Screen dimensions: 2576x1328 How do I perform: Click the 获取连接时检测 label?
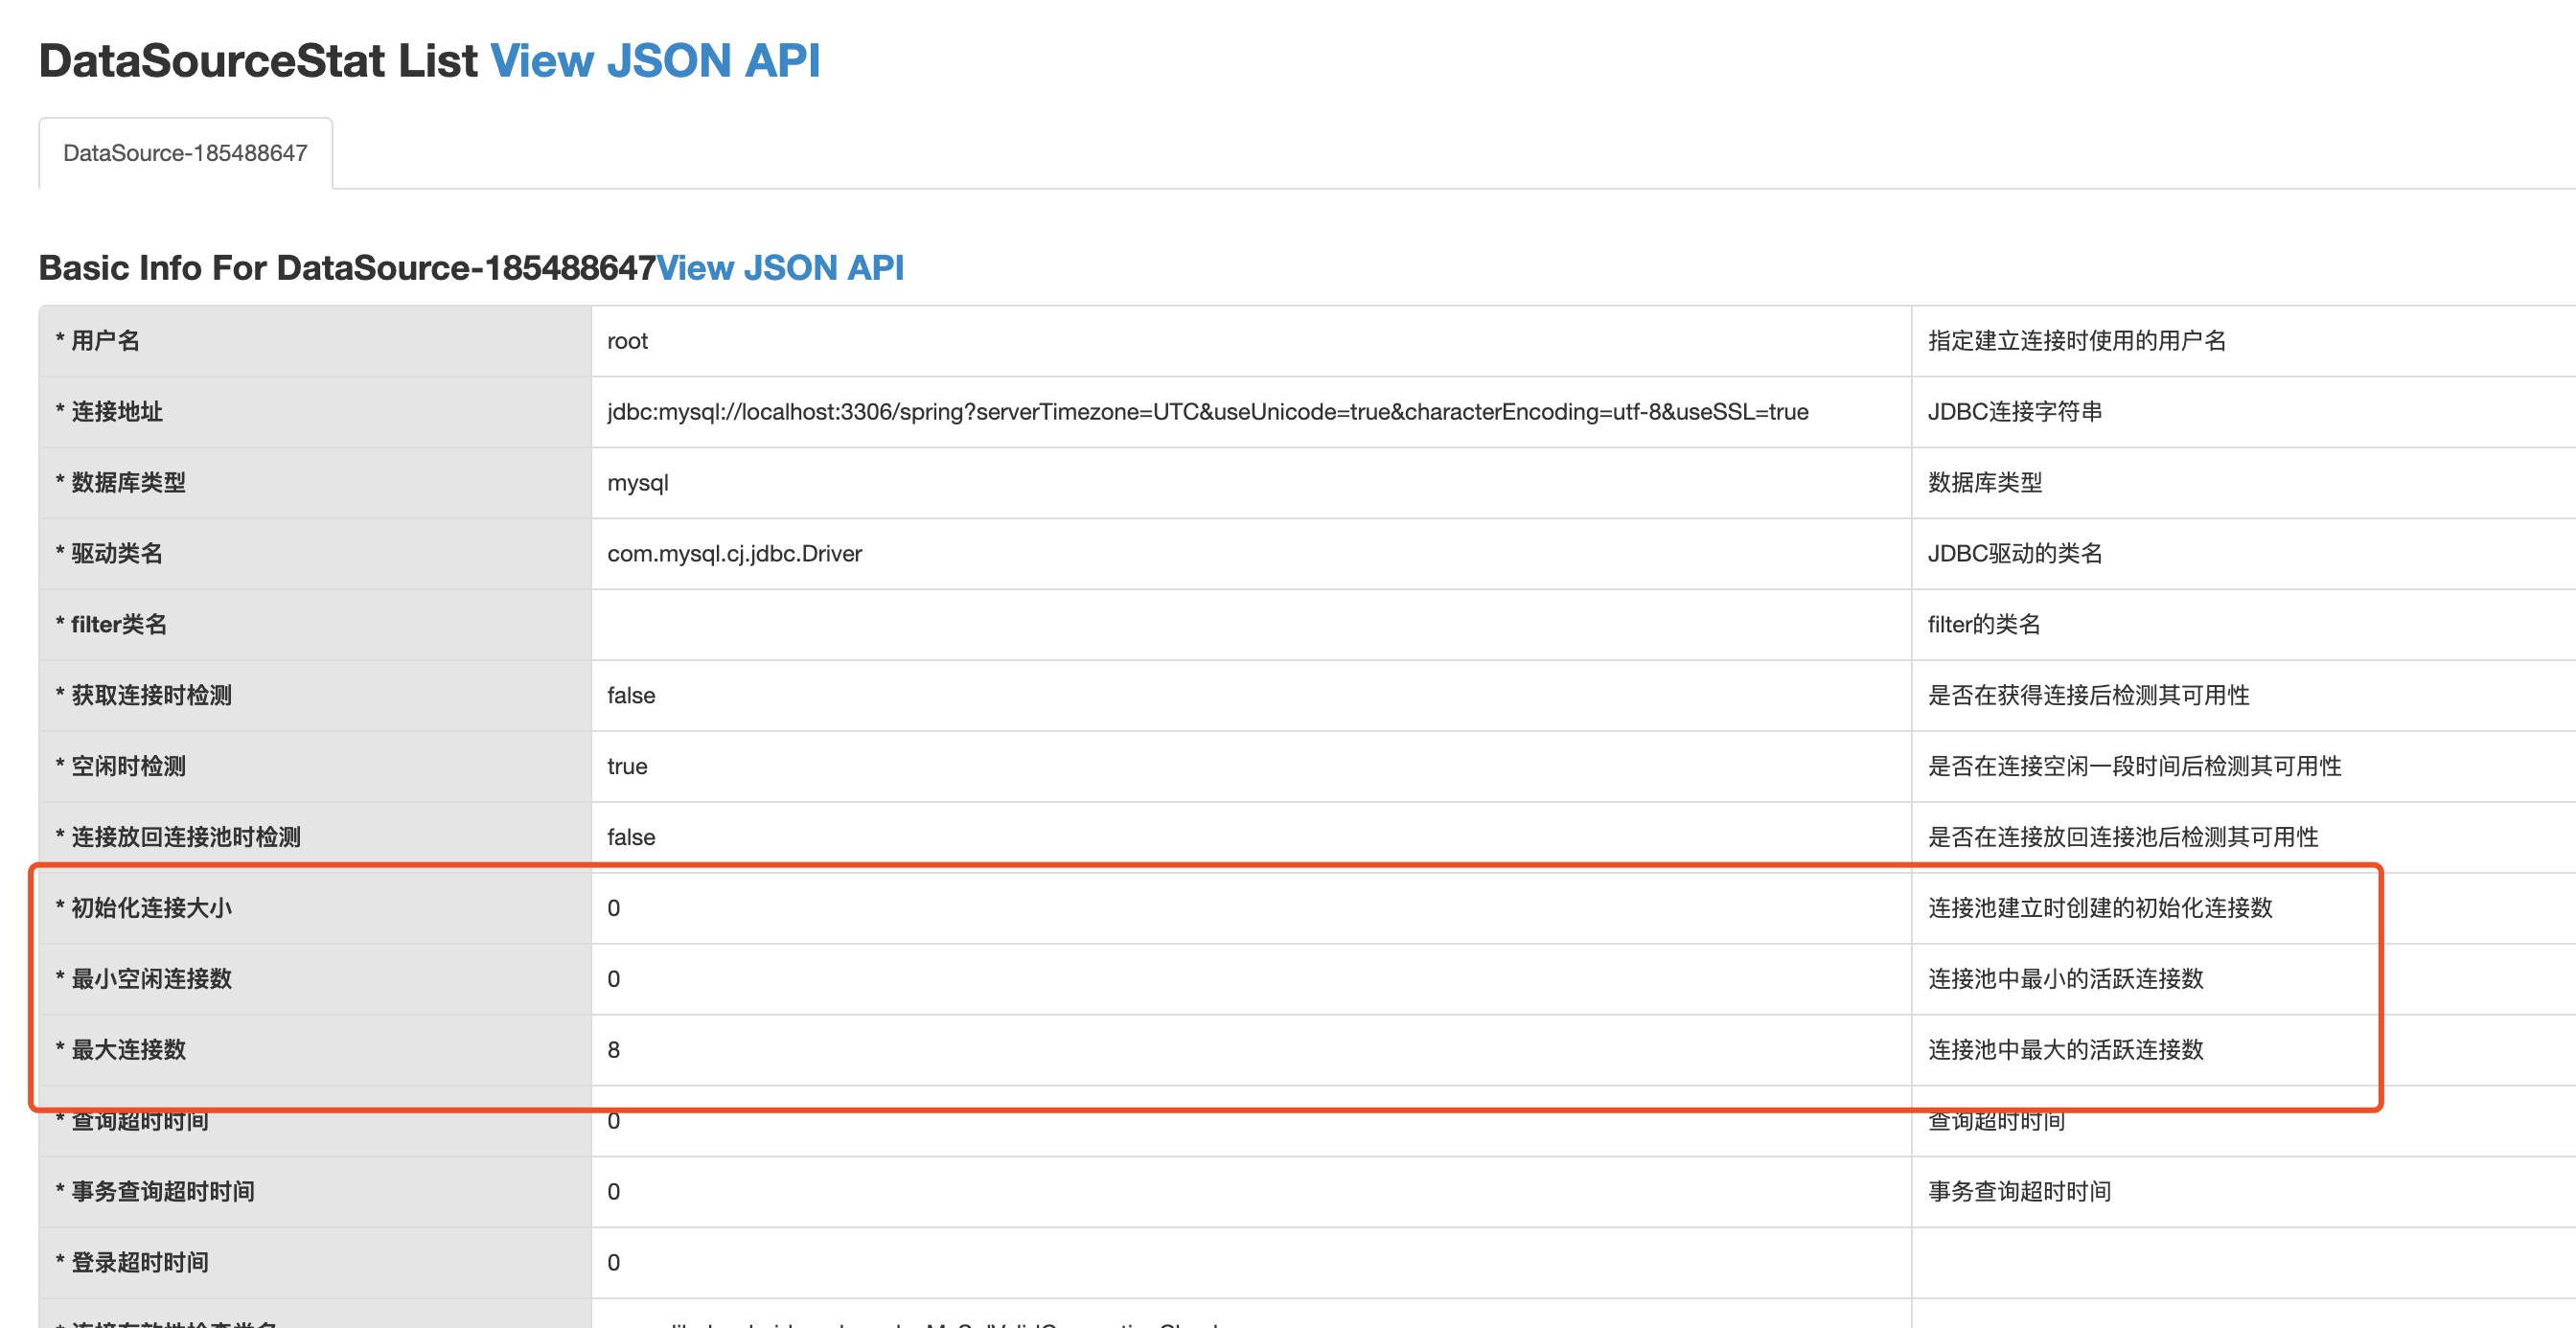[144, 696]
